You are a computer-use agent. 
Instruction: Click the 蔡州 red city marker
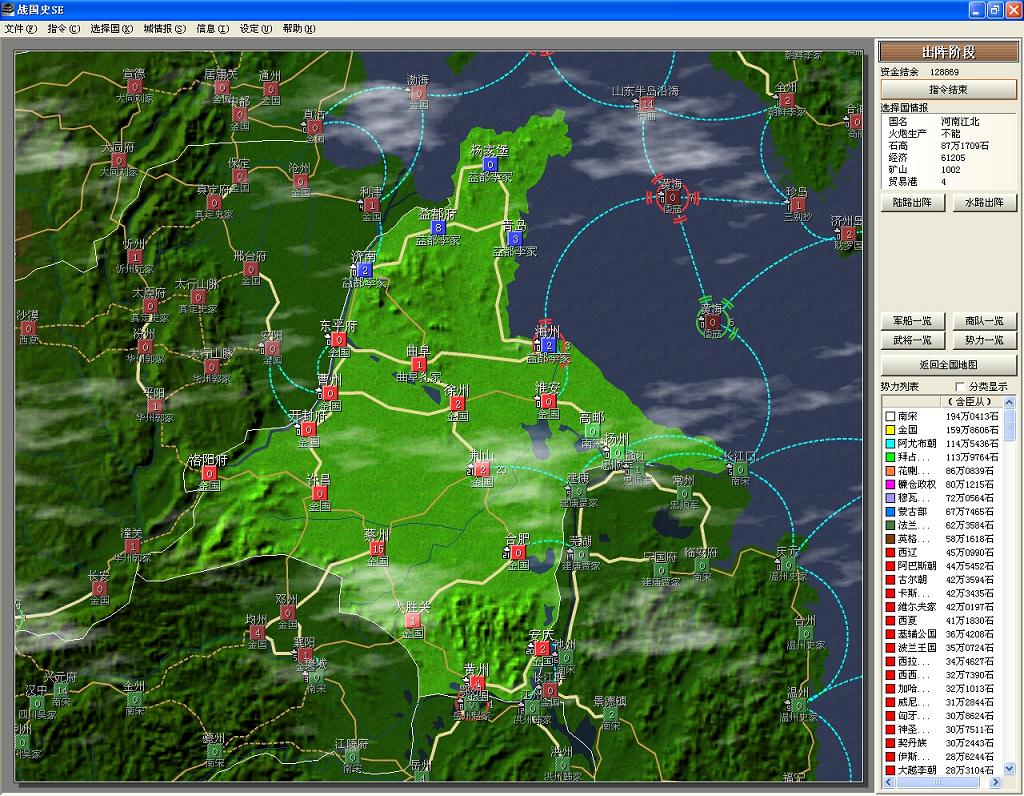(x=377, y=549)
